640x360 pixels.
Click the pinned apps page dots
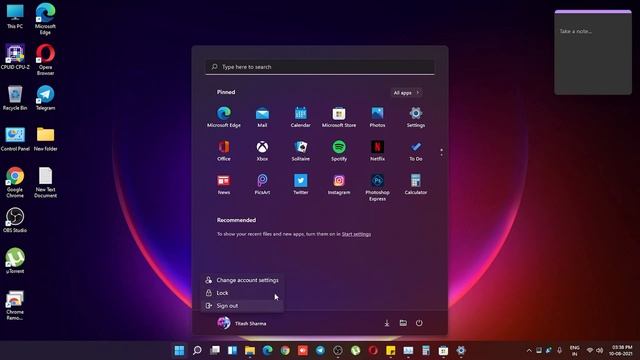(x=442, y=152)
